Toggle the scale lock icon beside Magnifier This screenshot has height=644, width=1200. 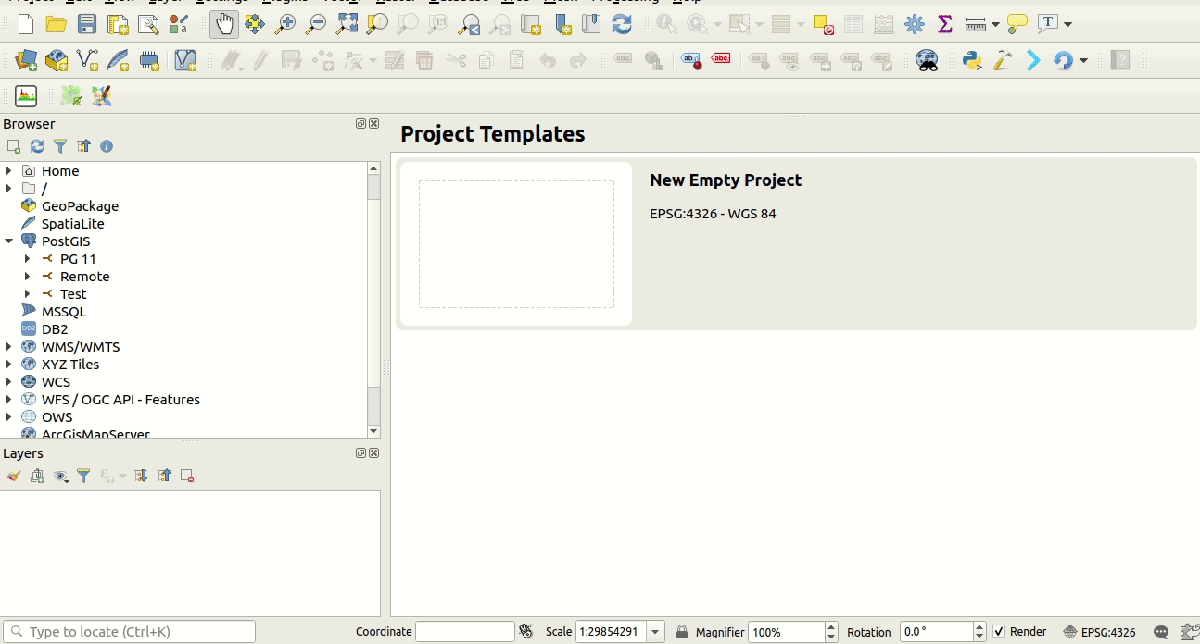point(682,632)
